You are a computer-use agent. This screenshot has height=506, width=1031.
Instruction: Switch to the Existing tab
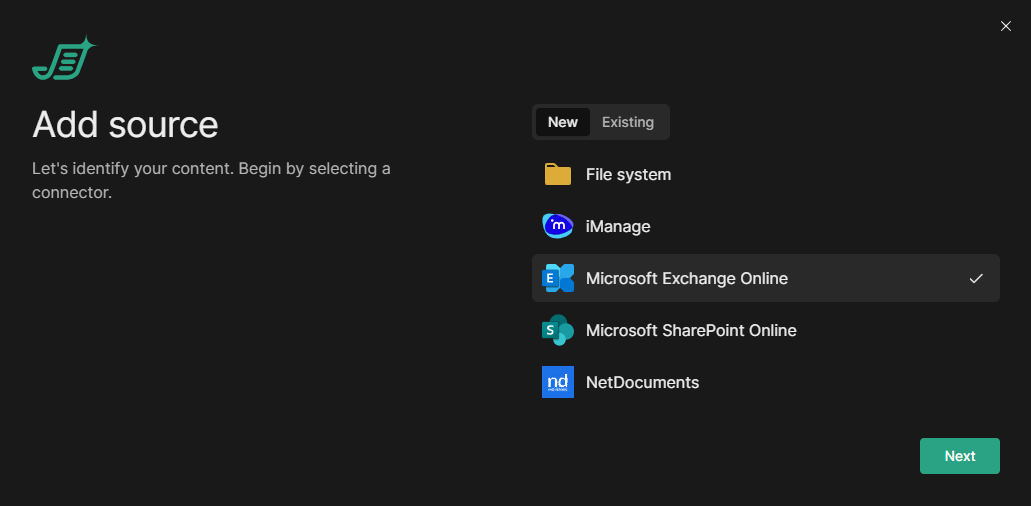pyautogui.click(x=628, y=122)
